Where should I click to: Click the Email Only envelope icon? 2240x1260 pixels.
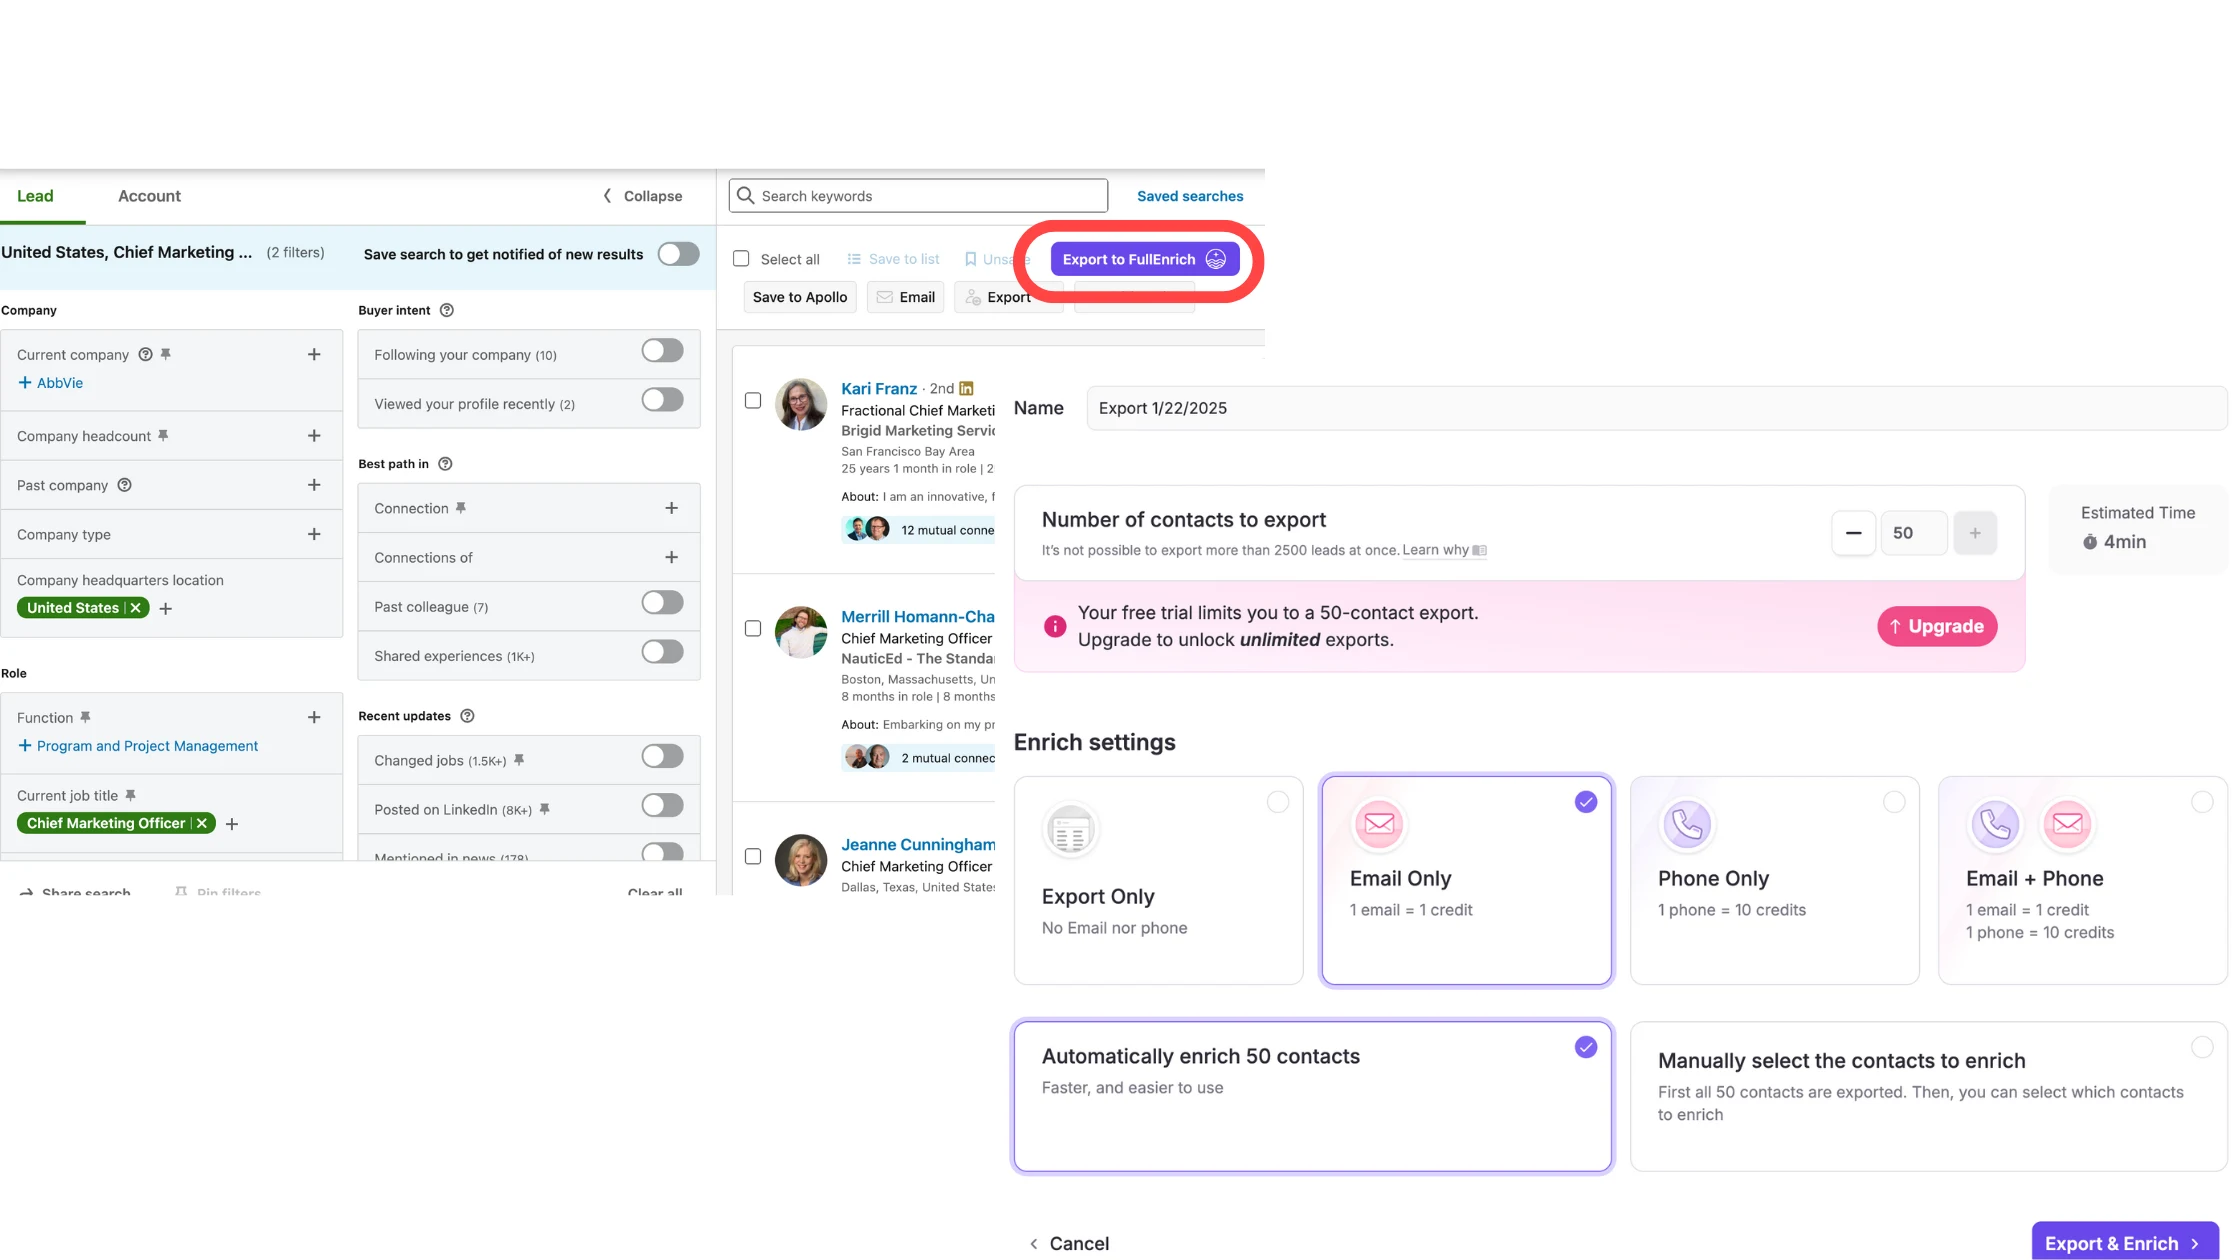[1379, 824]
